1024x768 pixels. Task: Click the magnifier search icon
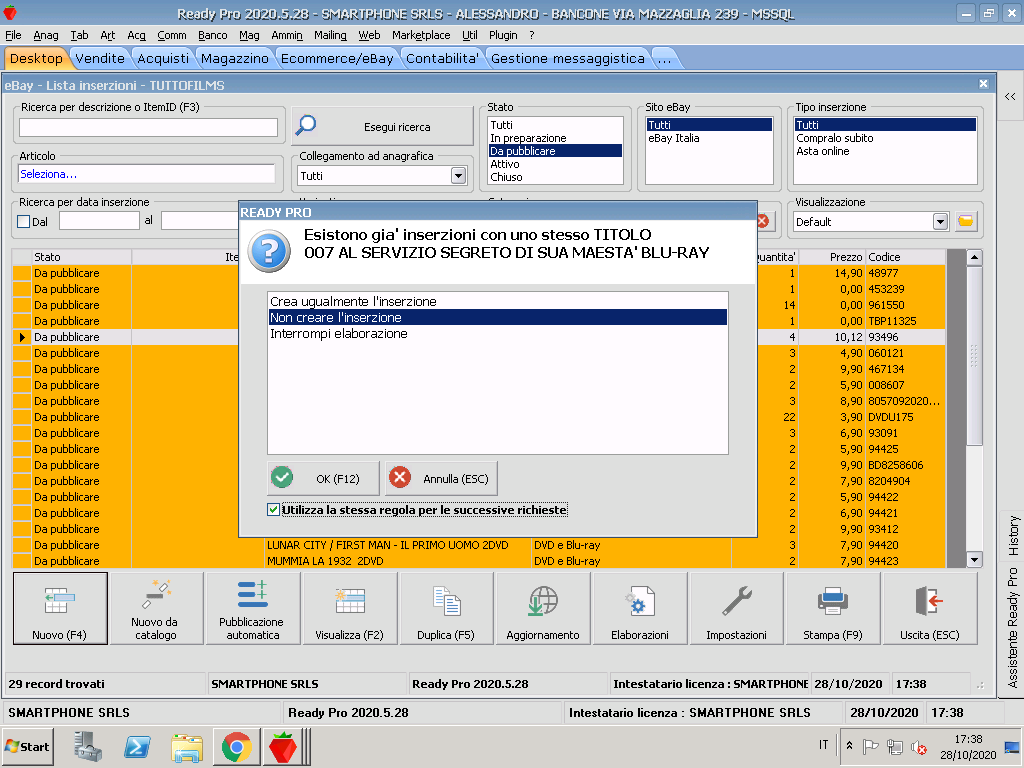click(306, 125)
